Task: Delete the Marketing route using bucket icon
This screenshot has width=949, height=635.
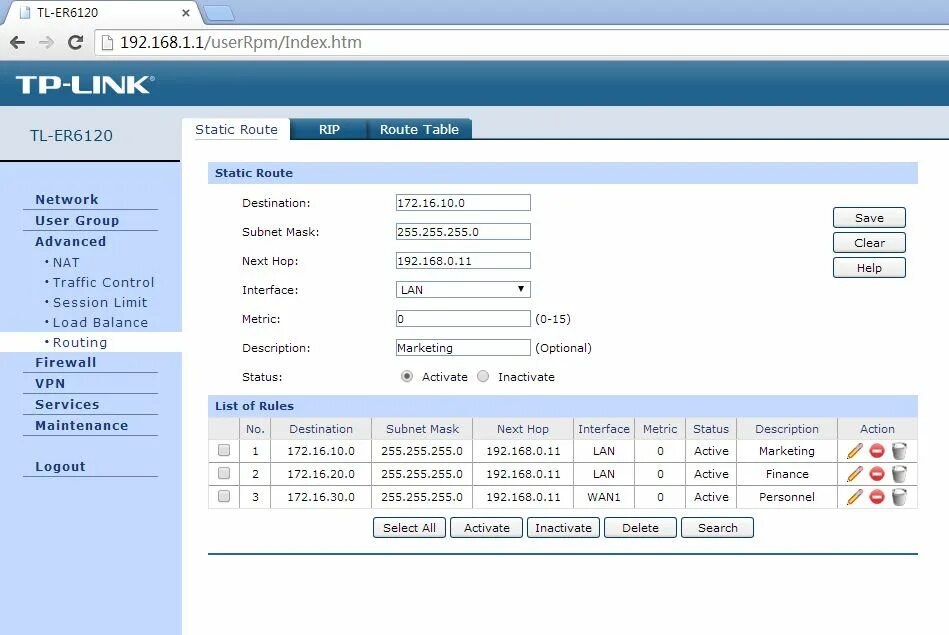Action: (898, 451)
